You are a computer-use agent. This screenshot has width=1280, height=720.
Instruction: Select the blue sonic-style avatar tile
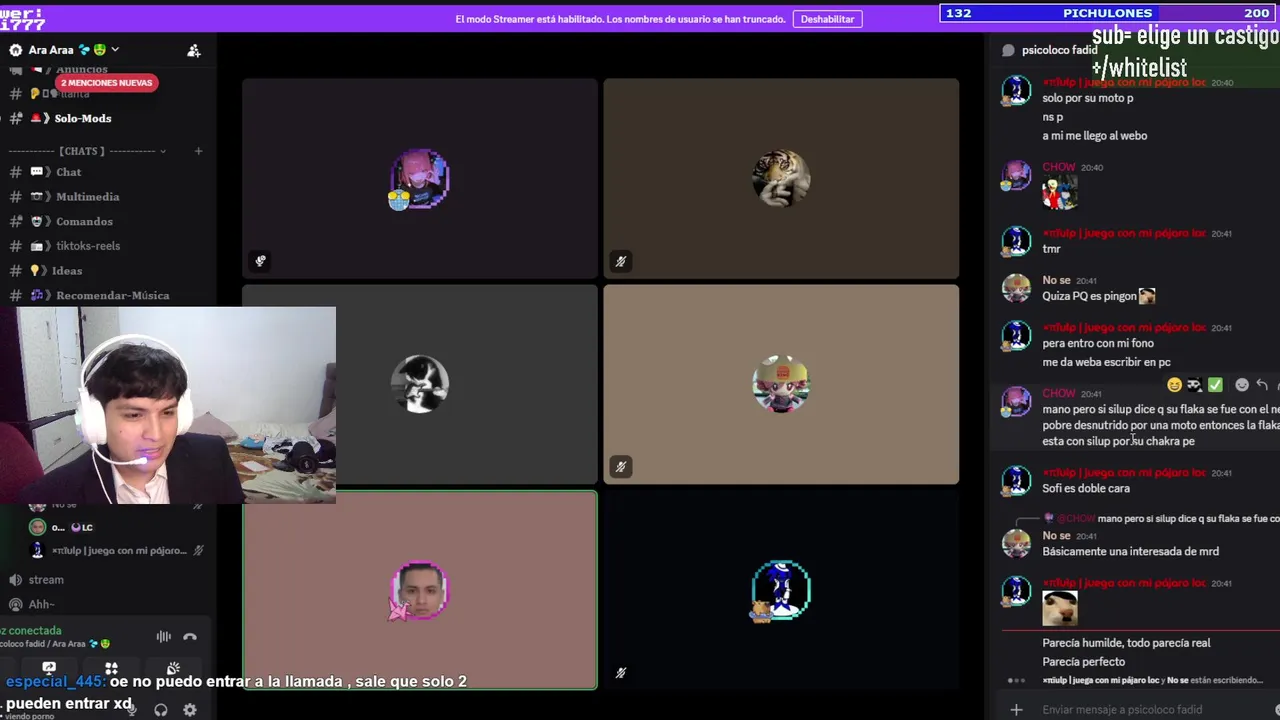pyautogui.click(x=781, y=590)
